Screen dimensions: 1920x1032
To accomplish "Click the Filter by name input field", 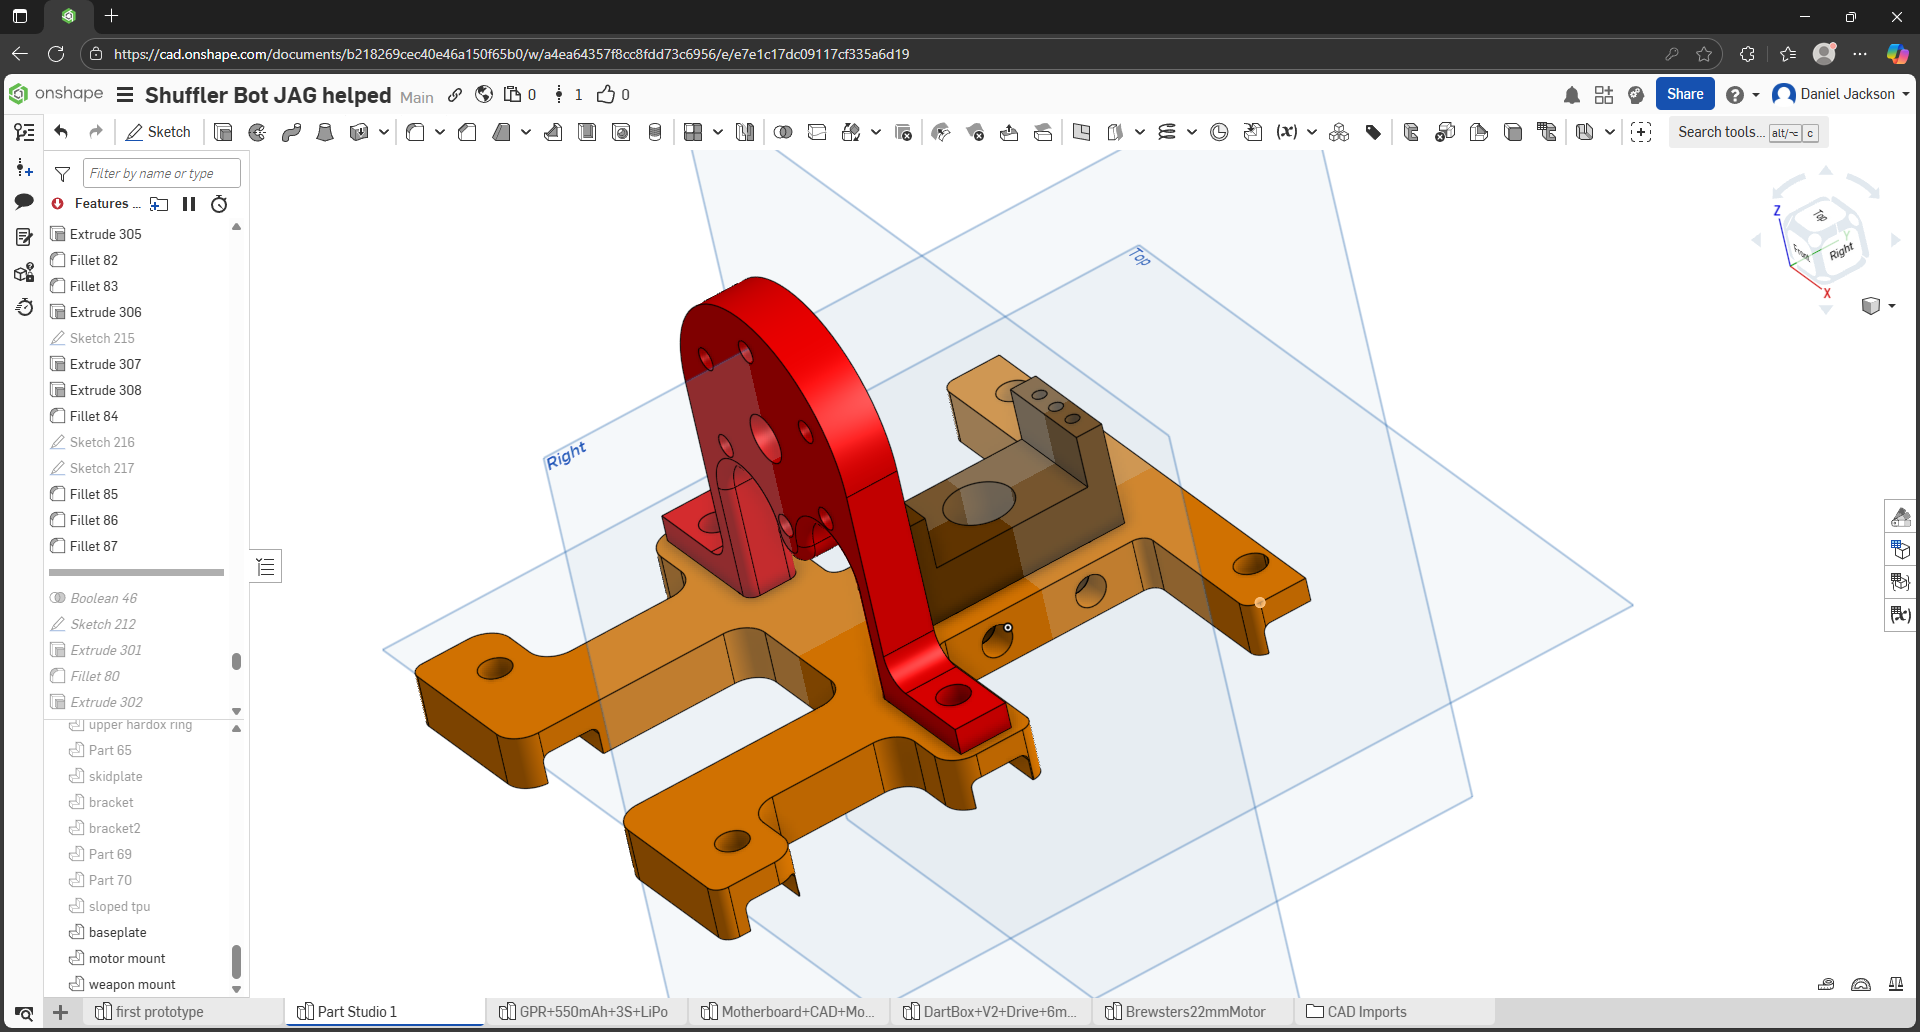I will click(x=161, y=173).
